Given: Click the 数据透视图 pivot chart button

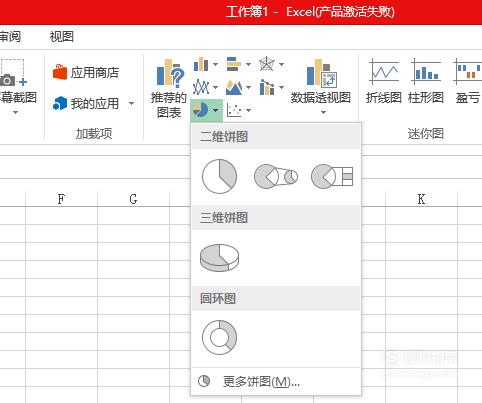Looking at the screenshot, I should point(321,81).
